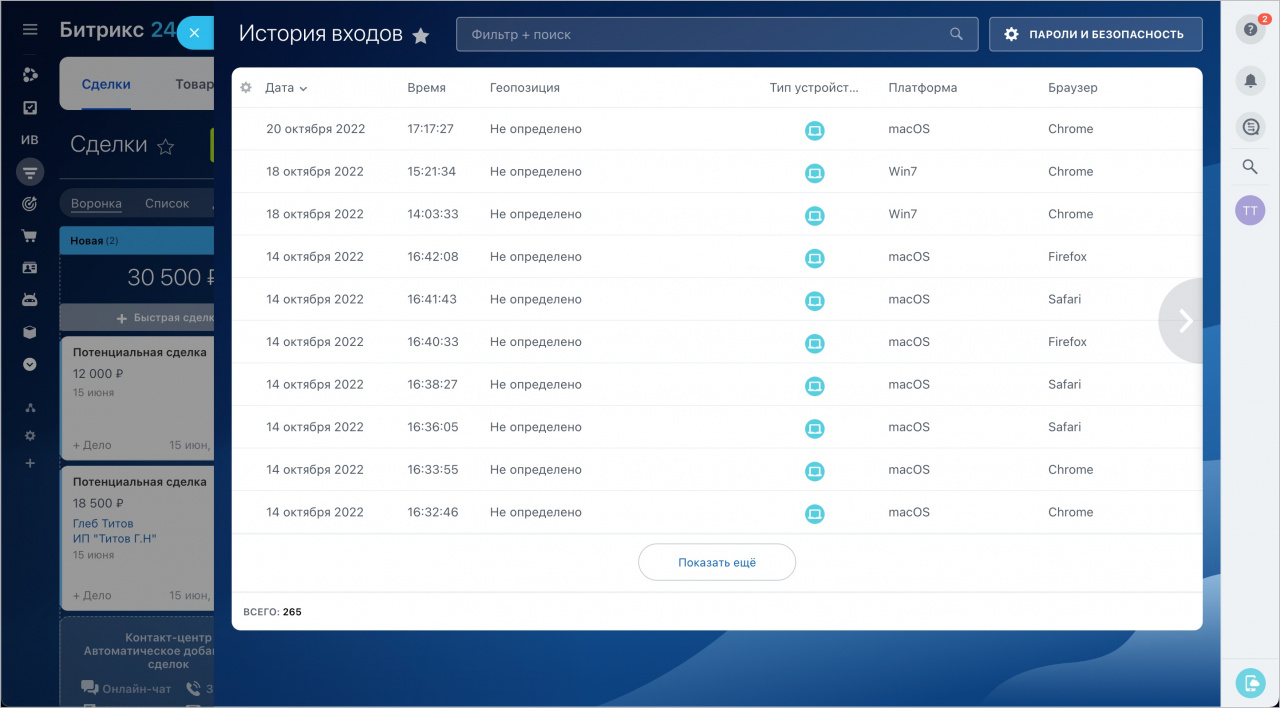Open the shopping cart icon in sidebar
Screen dimensions: 1280x708
coord(30,237)
